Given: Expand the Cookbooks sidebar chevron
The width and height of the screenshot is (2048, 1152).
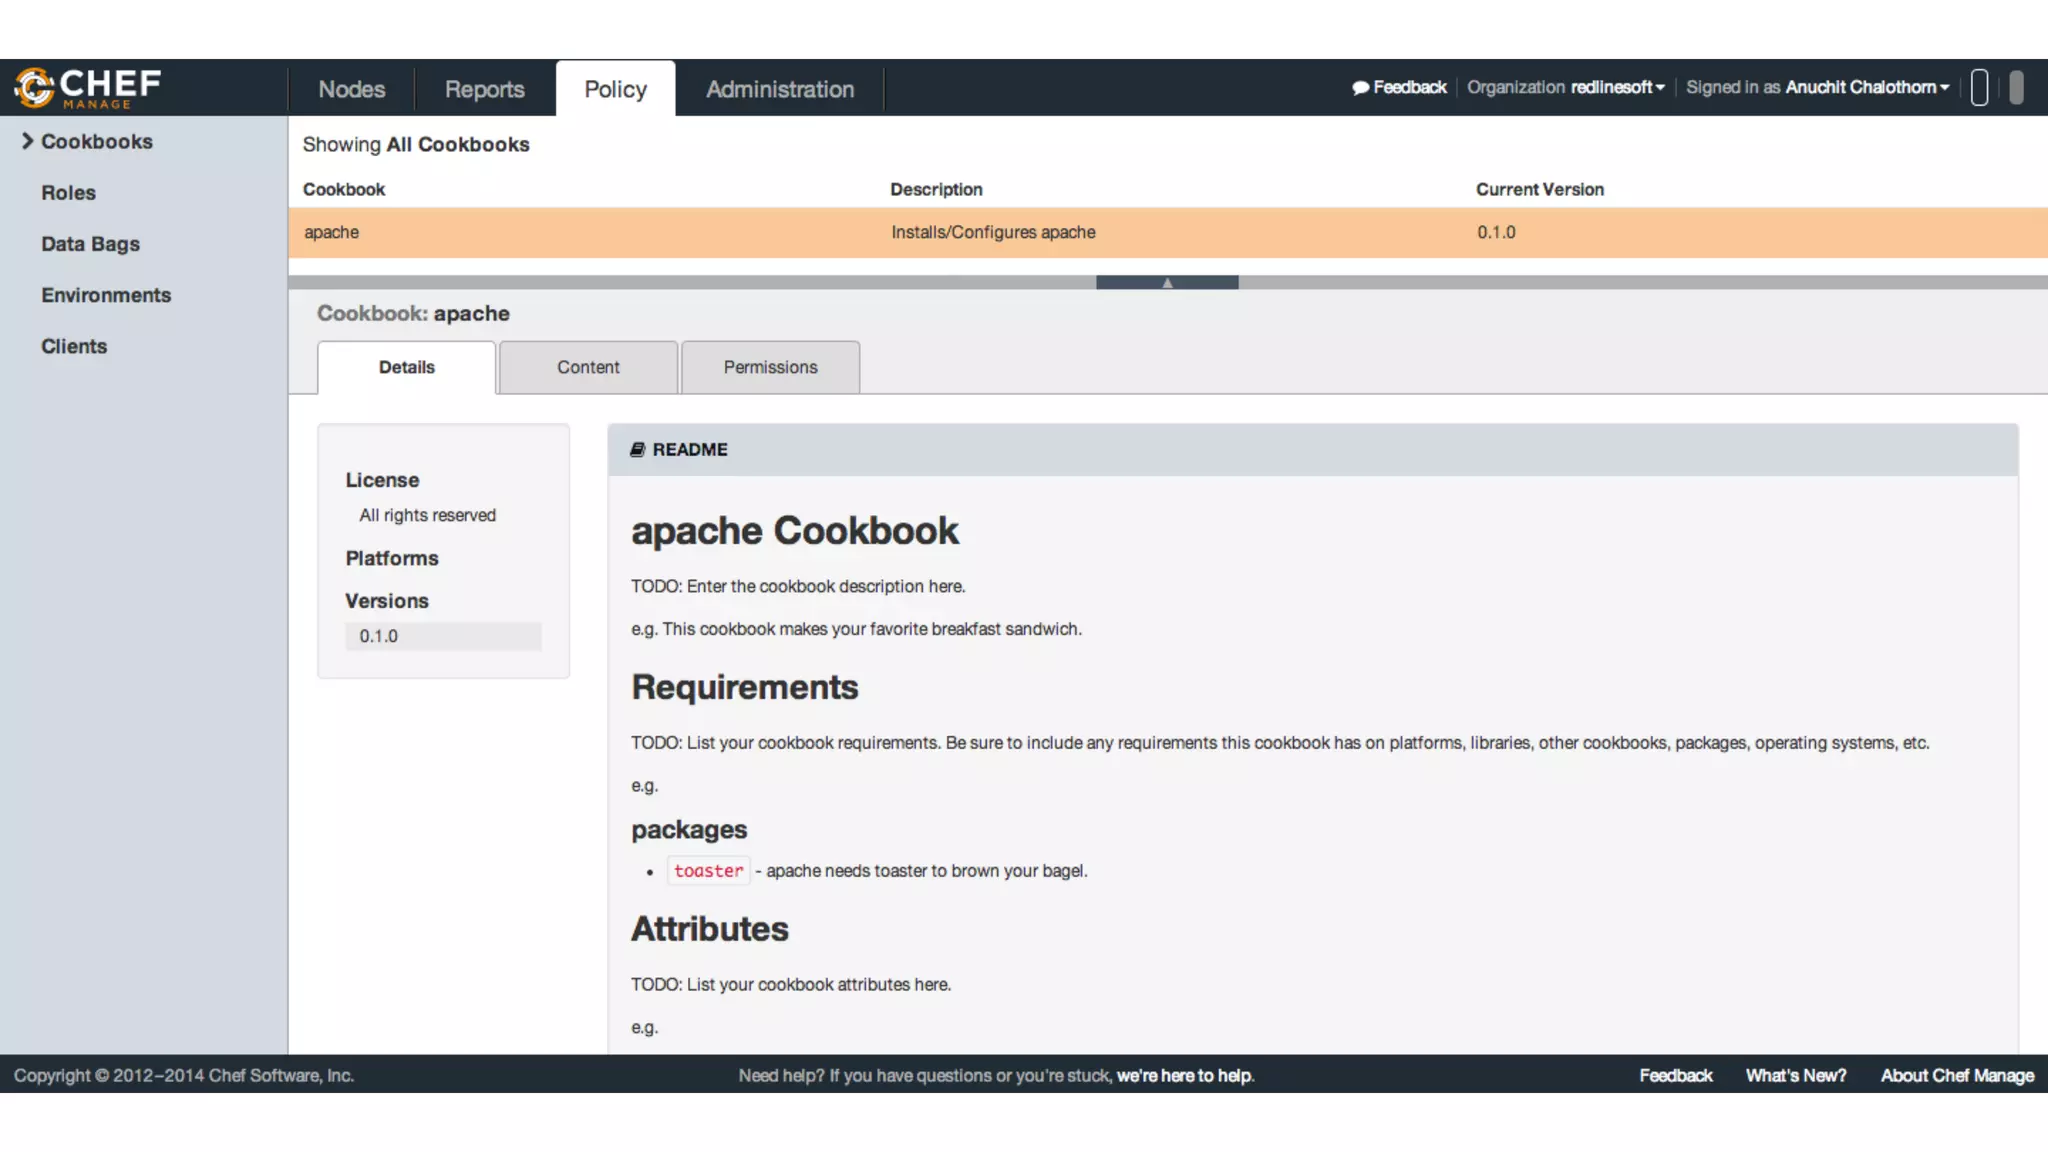Looking at the screenshot, I should [x=28, y=141].
